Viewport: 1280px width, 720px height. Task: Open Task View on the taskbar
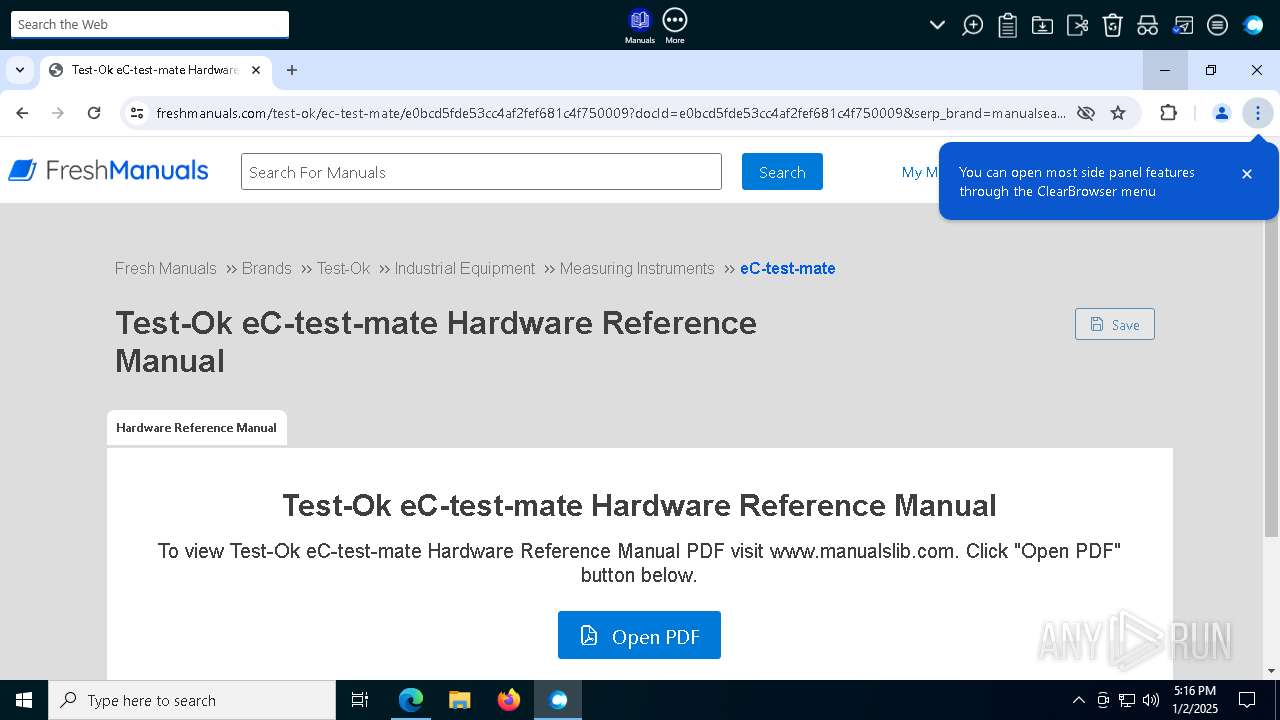[360, 700]
